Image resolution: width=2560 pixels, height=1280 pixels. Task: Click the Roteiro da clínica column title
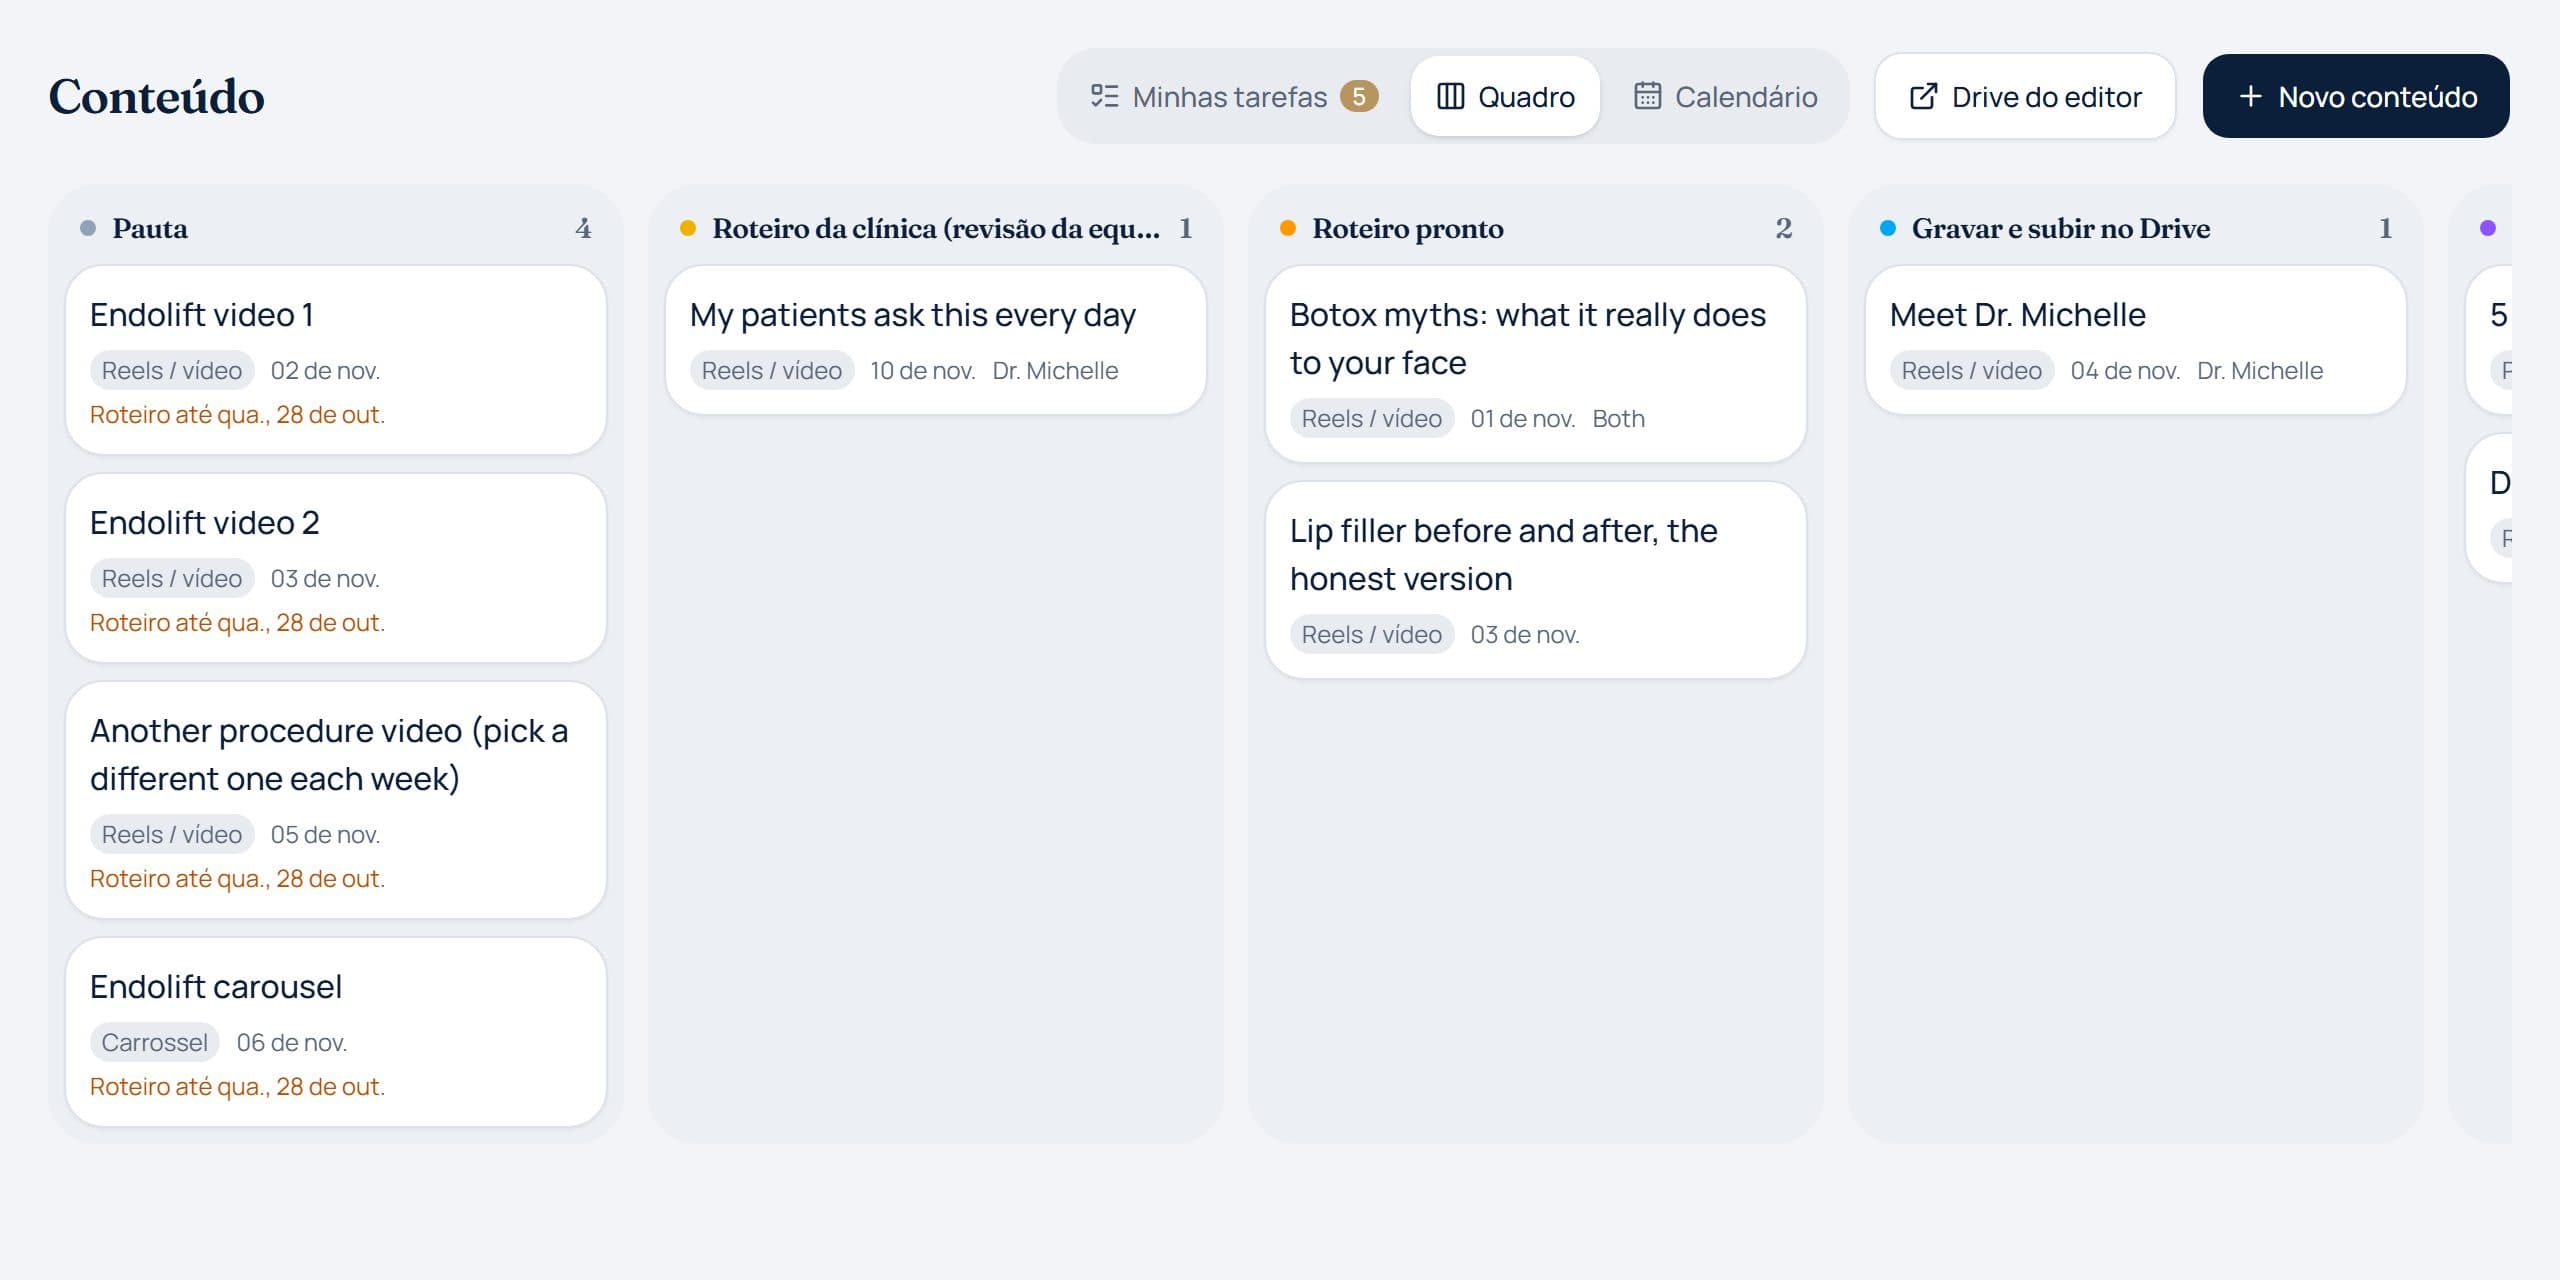click(x=936, y=228)
